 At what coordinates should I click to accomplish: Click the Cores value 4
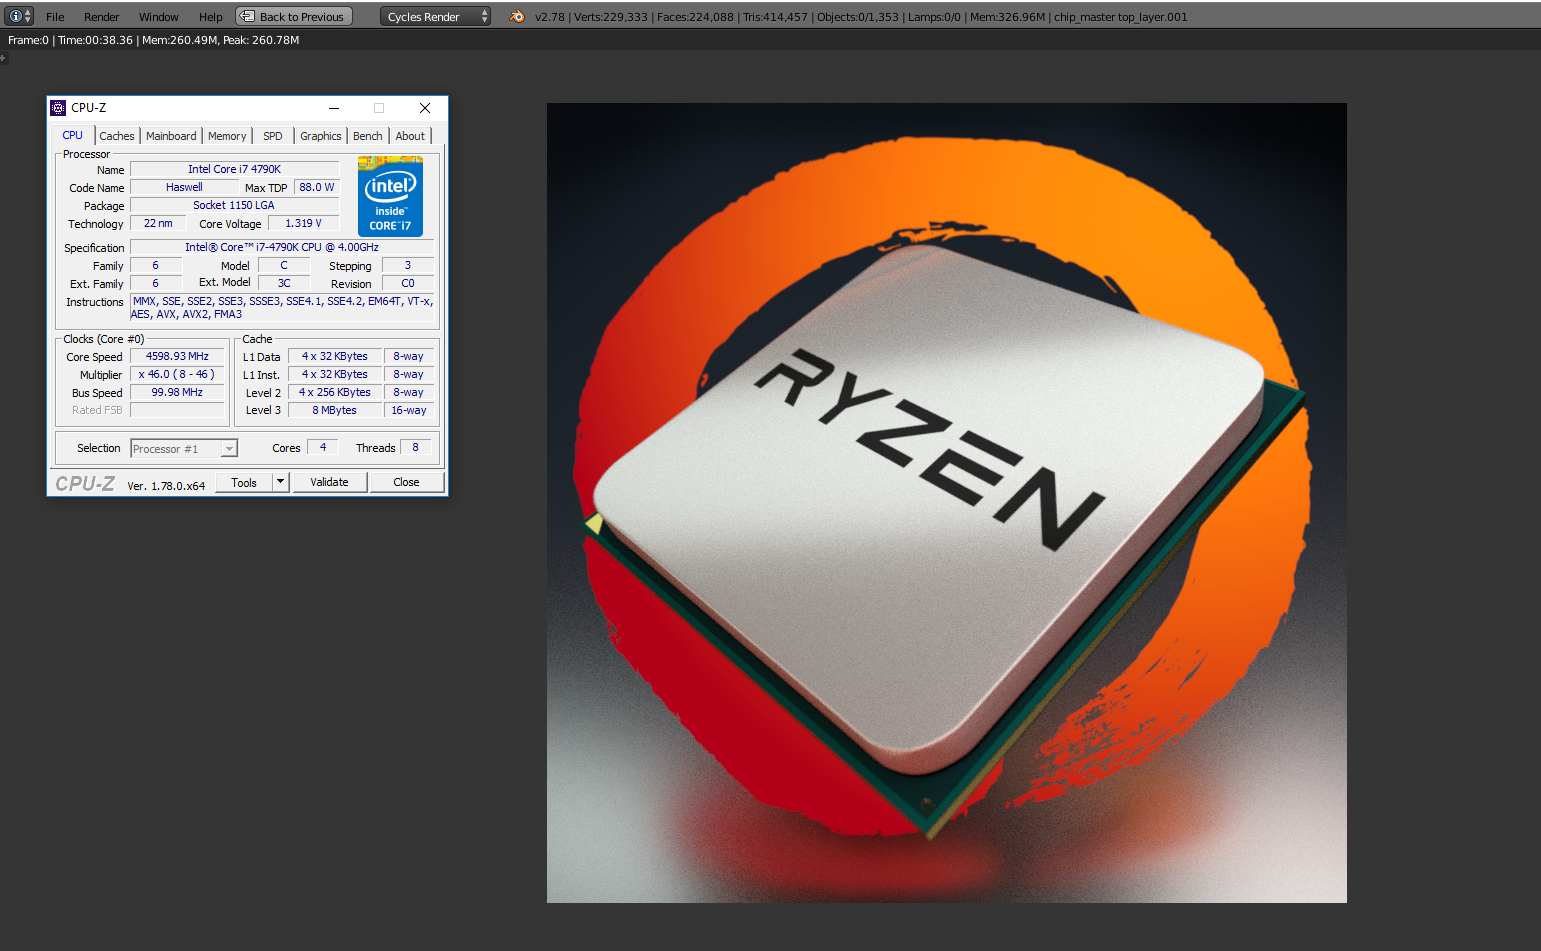tap(323, 448)
